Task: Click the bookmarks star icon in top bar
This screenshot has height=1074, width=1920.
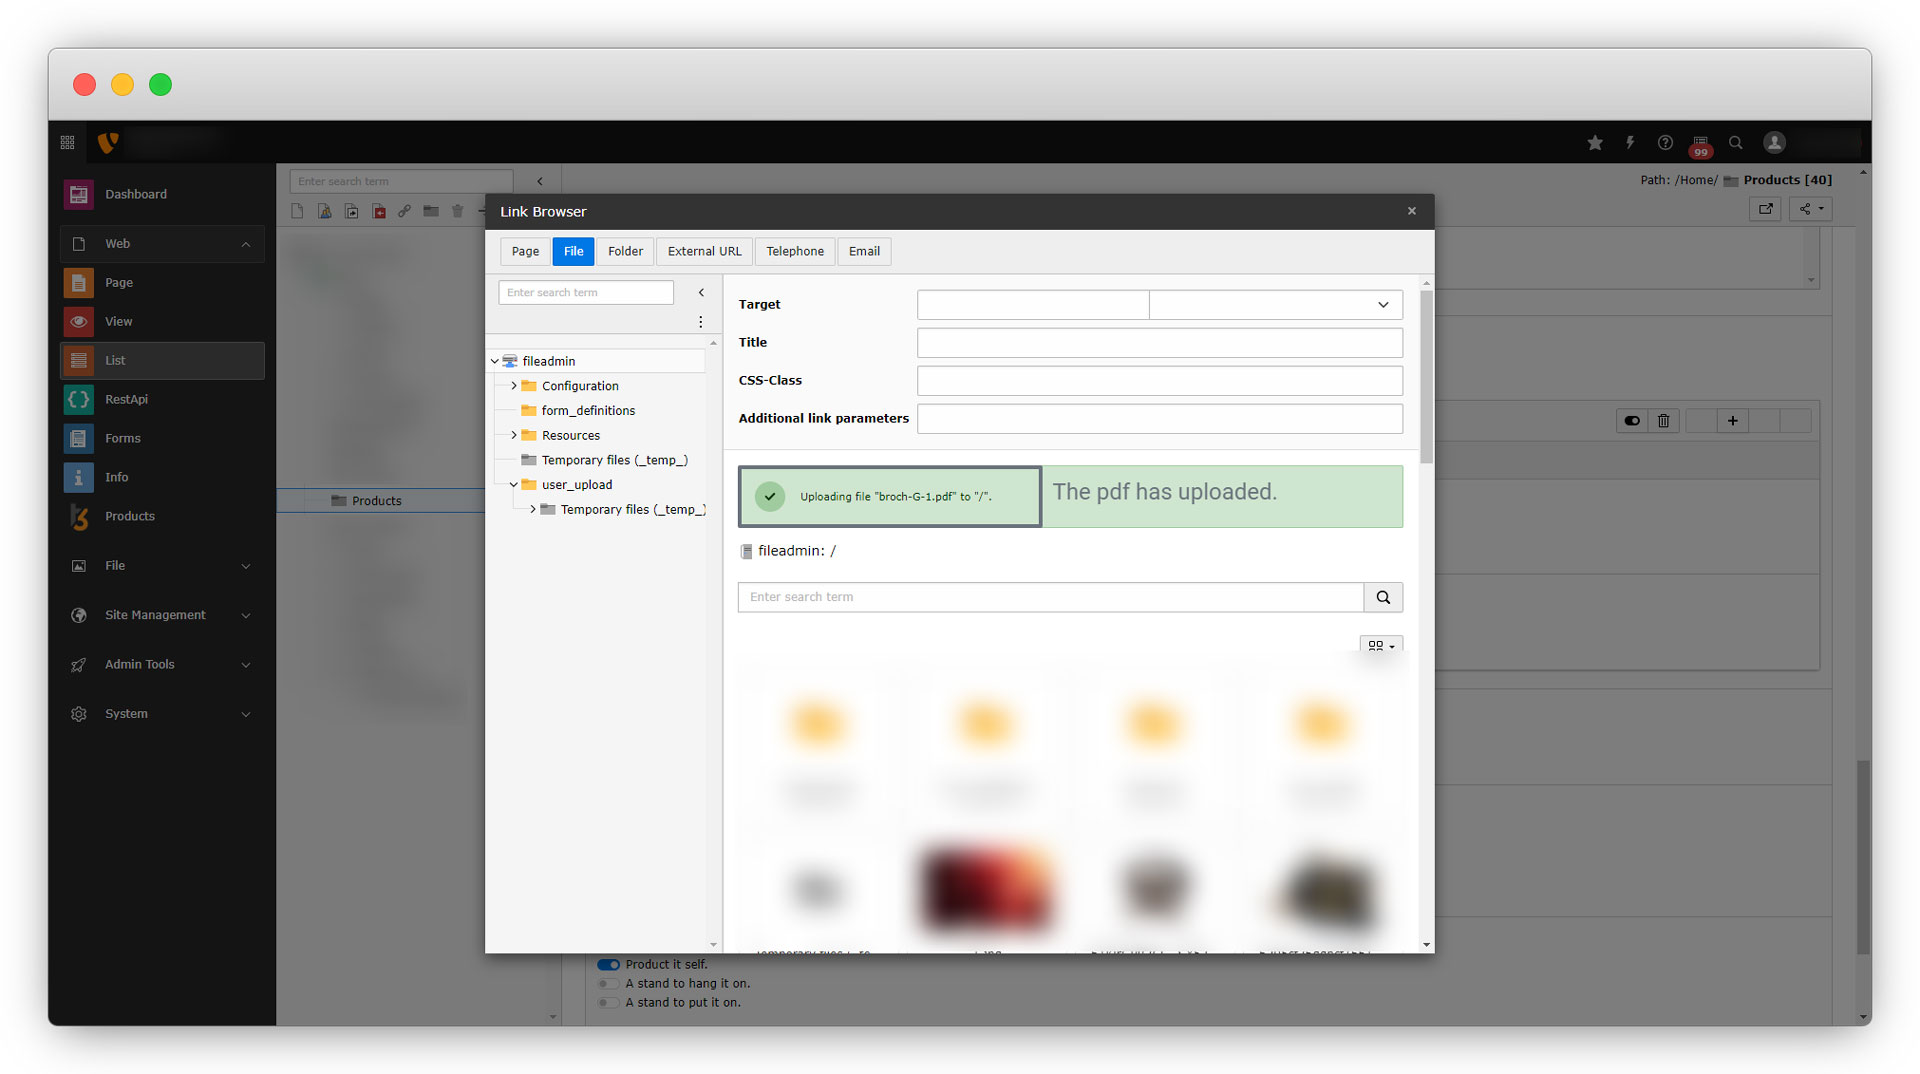Action: 1595,143
